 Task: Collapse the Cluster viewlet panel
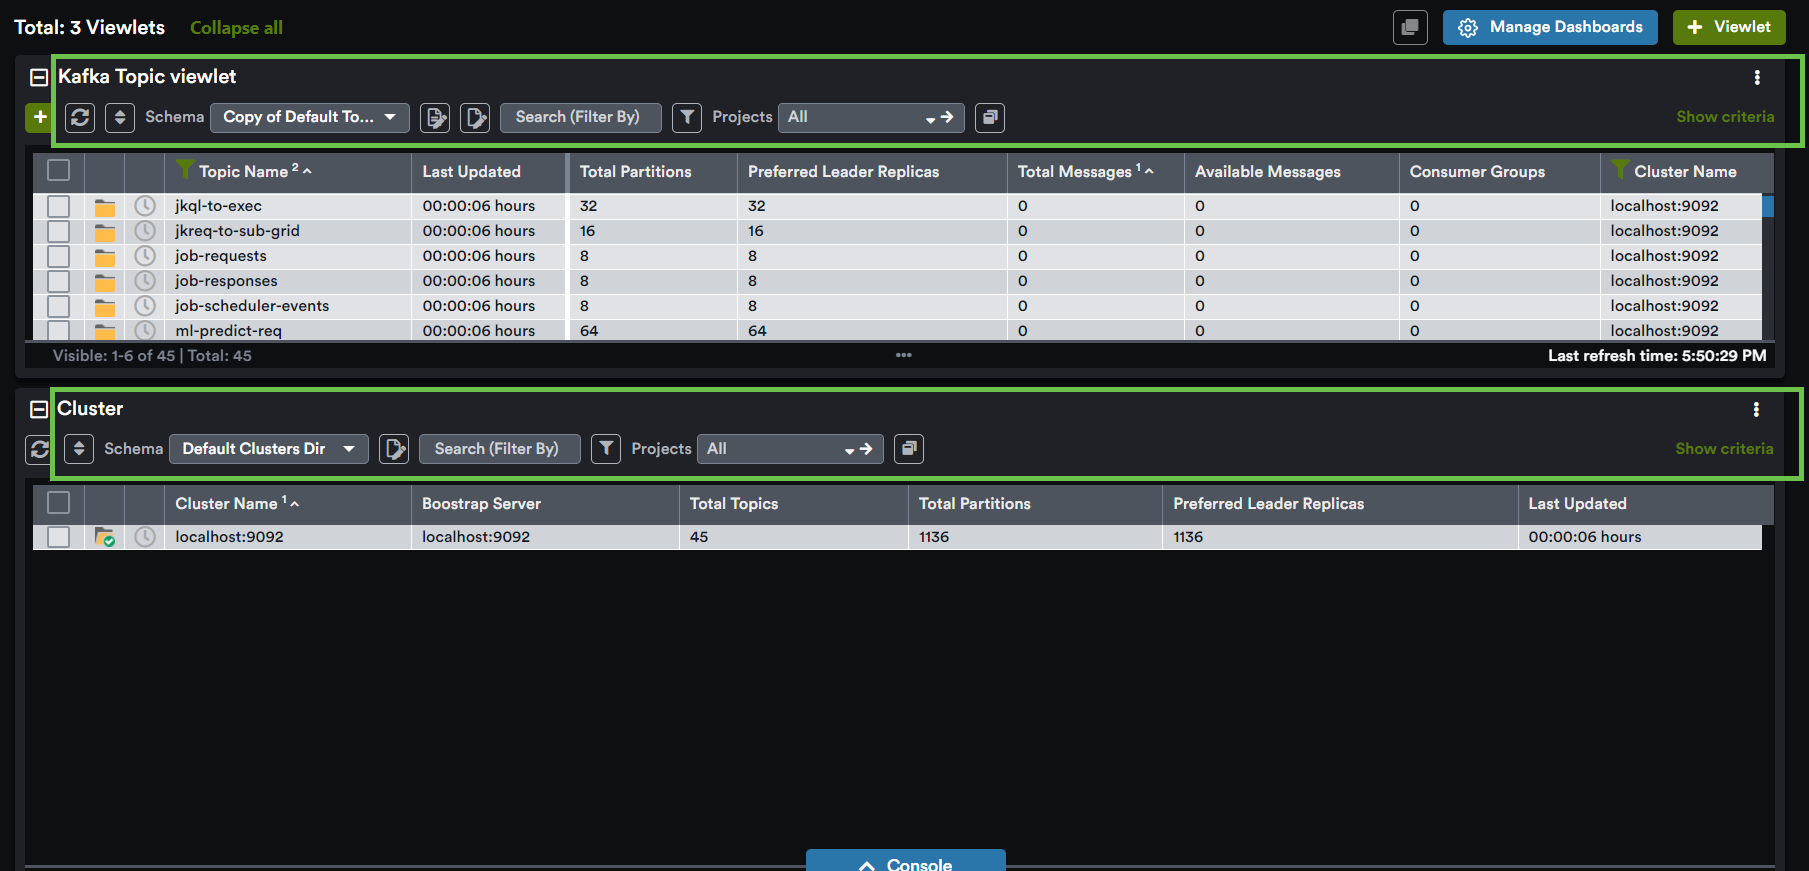pos(39,409)
